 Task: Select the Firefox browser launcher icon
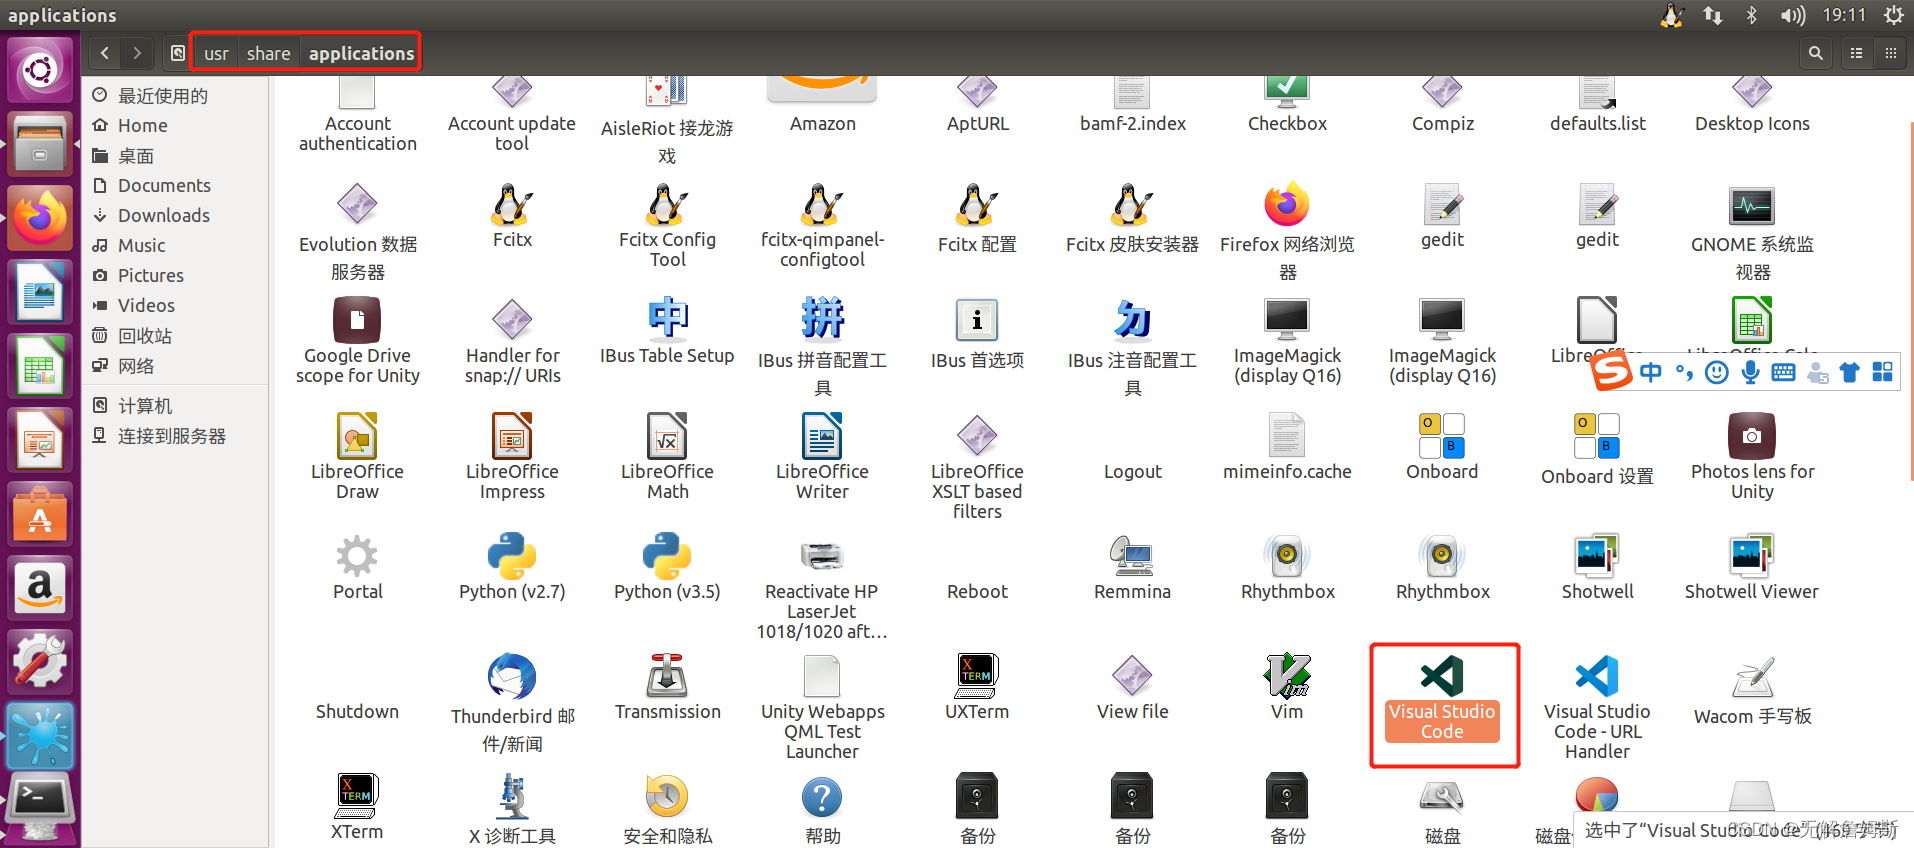click(1287, 205)
